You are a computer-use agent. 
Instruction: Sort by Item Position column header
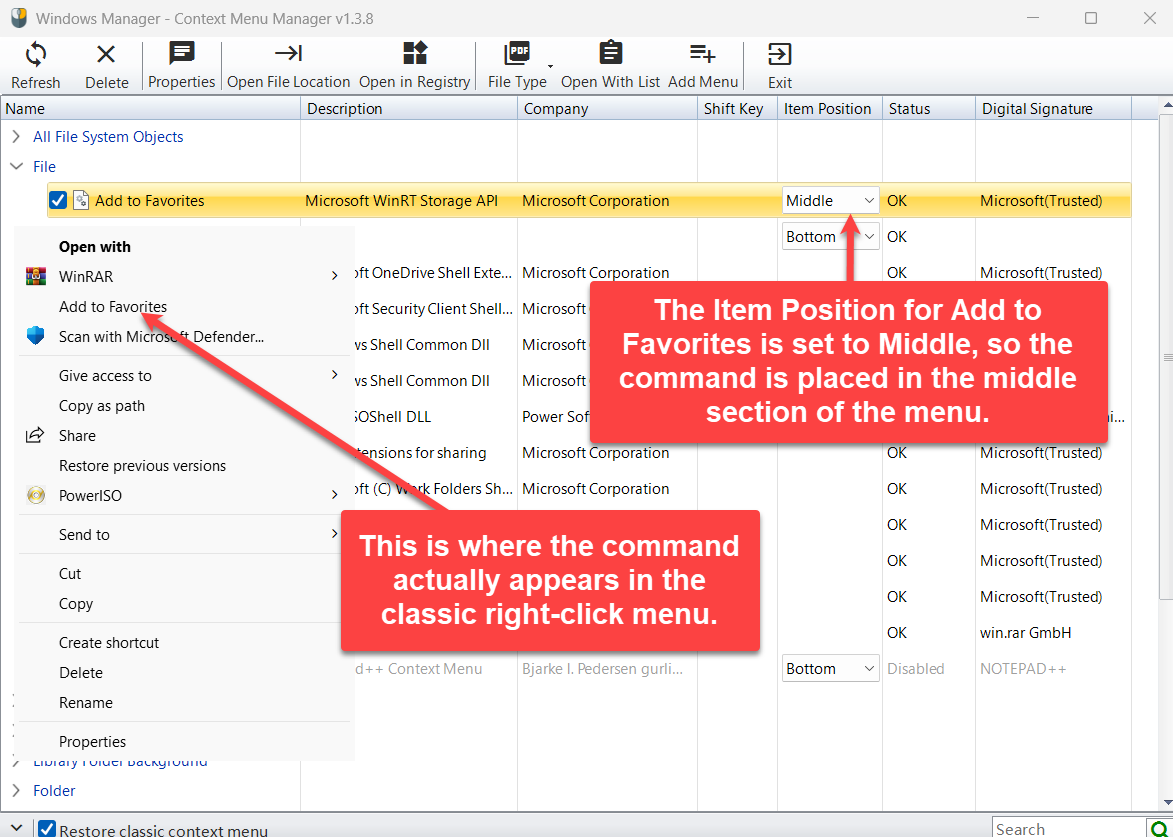pos(830,108)
